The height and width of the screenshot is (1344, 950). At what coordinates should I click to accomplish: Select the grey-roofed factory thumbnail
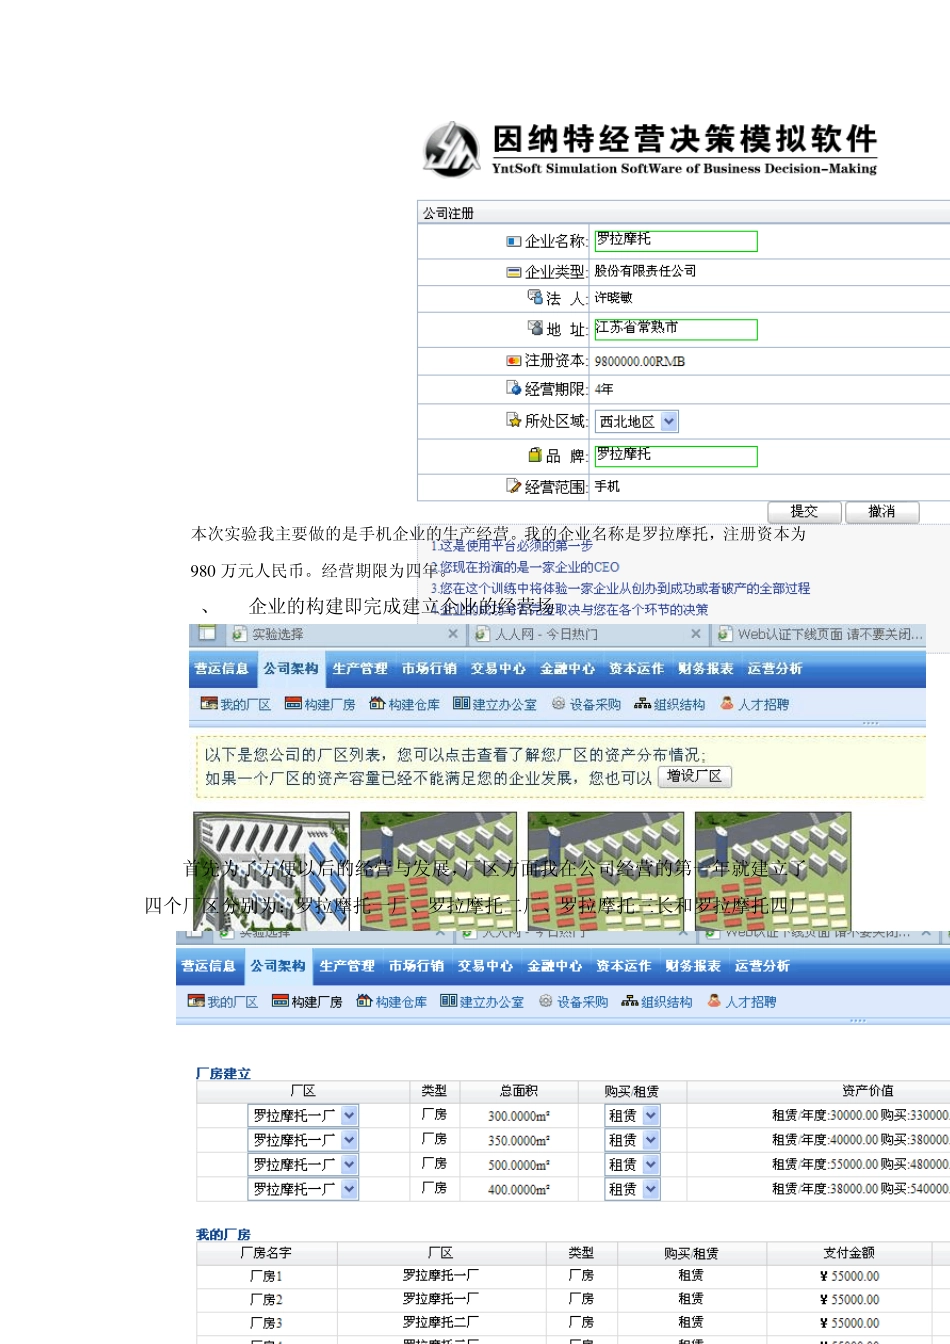point(271,872)
